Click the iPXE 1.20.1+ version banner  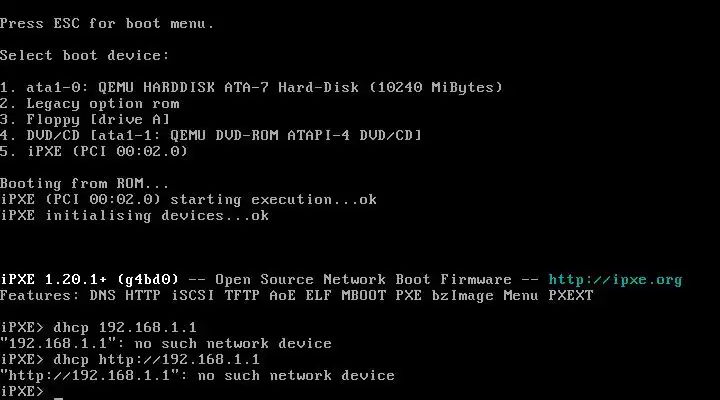point(89,280)
